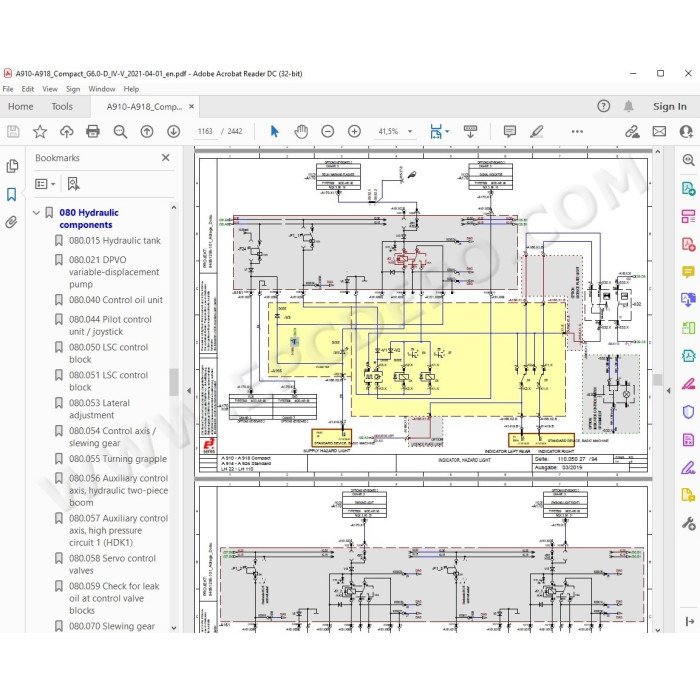Collapse the left navigation pane arrow
This screenshot has width=700, height=700.
pyautogui.click(x=189, y=391)
